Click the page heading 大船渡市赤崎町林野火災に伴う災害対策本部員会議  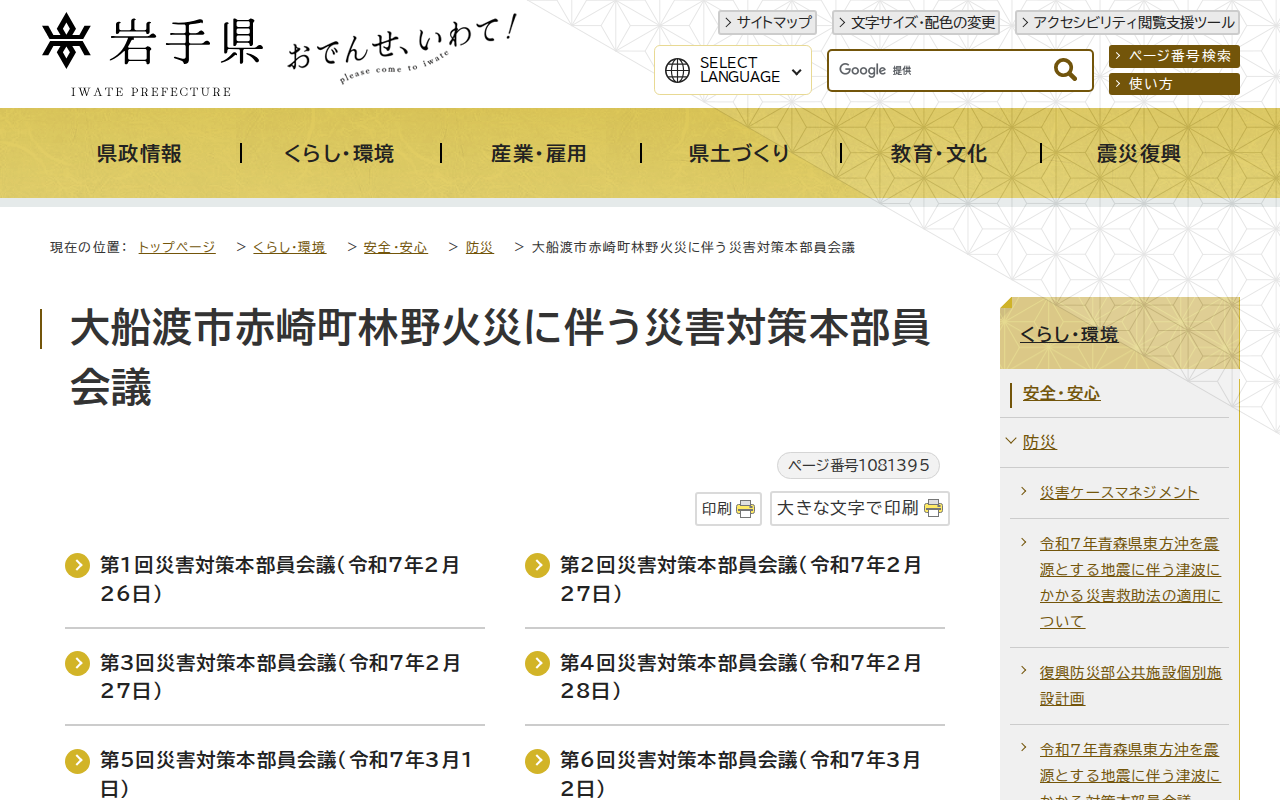(x=500, y=357)
